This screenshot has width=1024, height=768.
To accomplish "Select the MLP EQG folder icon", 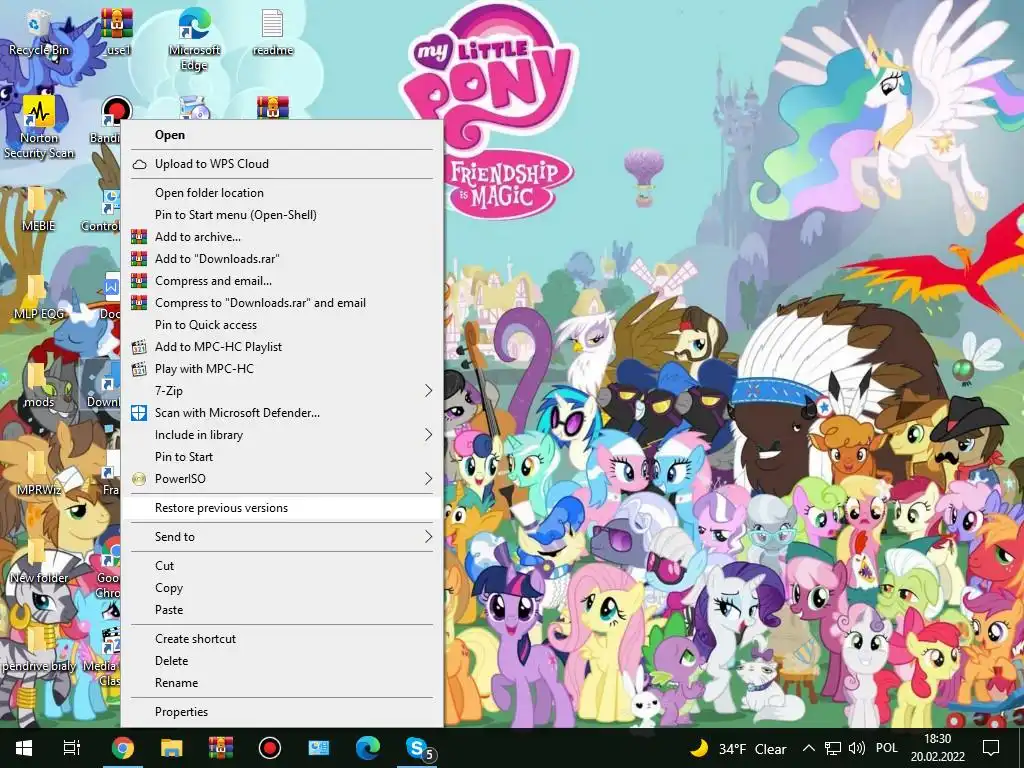I will tap(39, 297).
